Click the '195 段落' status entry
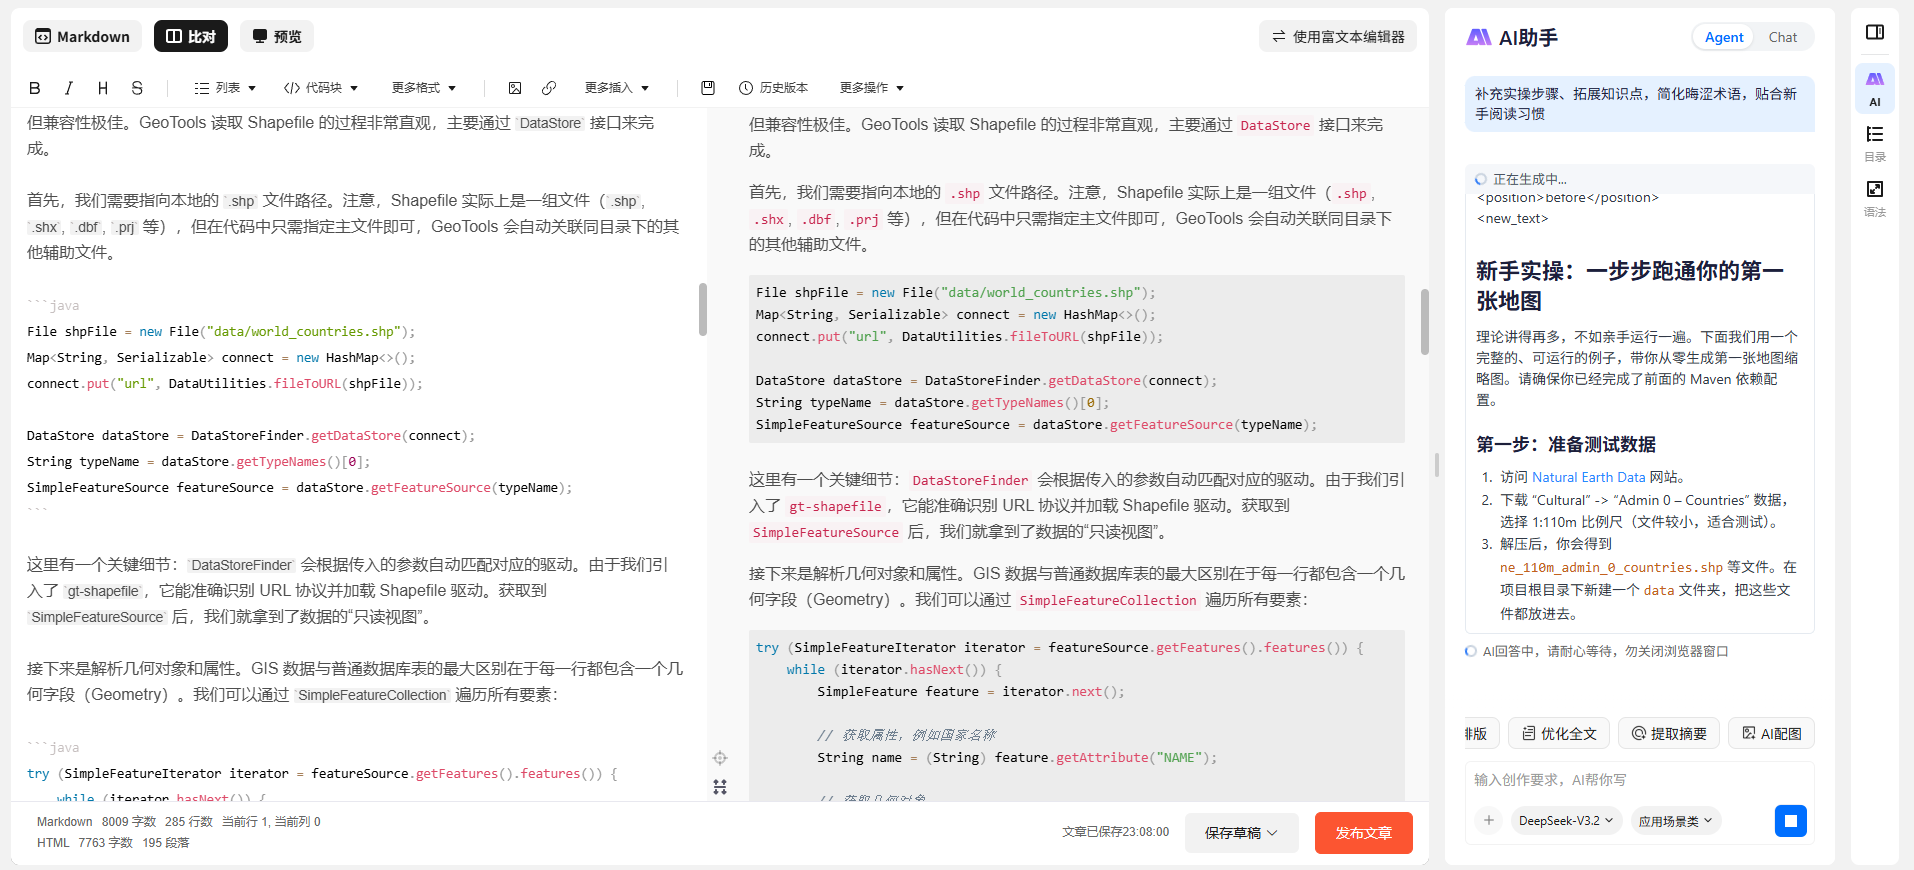 tap(166, 843)
